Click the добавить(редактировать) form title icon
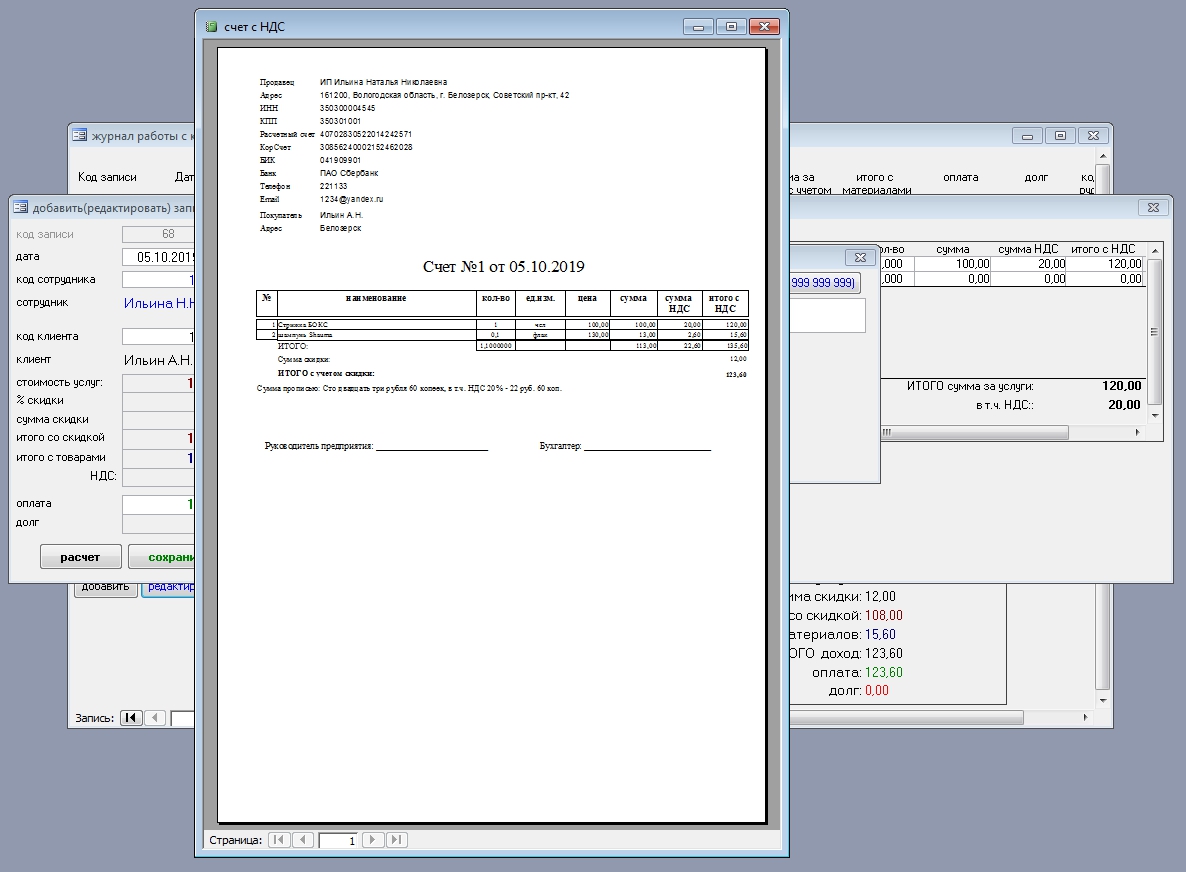Viewport: 1186px width, 872px height. 20,207
